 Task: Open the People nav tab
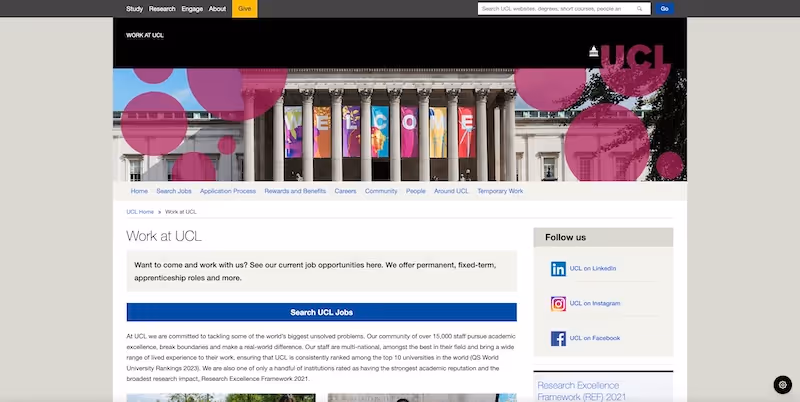[416, 191]
